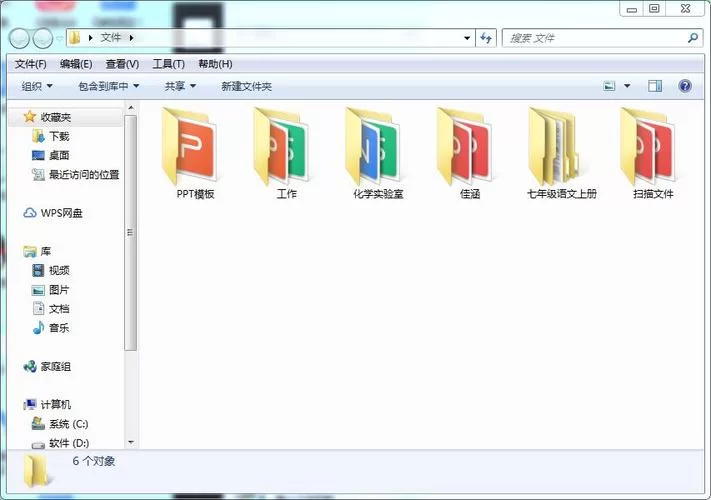Click the 家庭组 homegroup icon

(x=30, y=366)
